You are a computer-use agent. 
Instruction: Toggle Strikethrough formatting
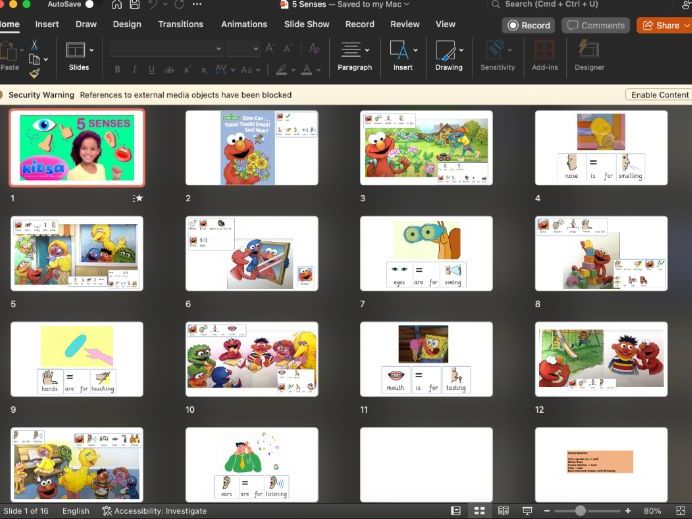169,69
